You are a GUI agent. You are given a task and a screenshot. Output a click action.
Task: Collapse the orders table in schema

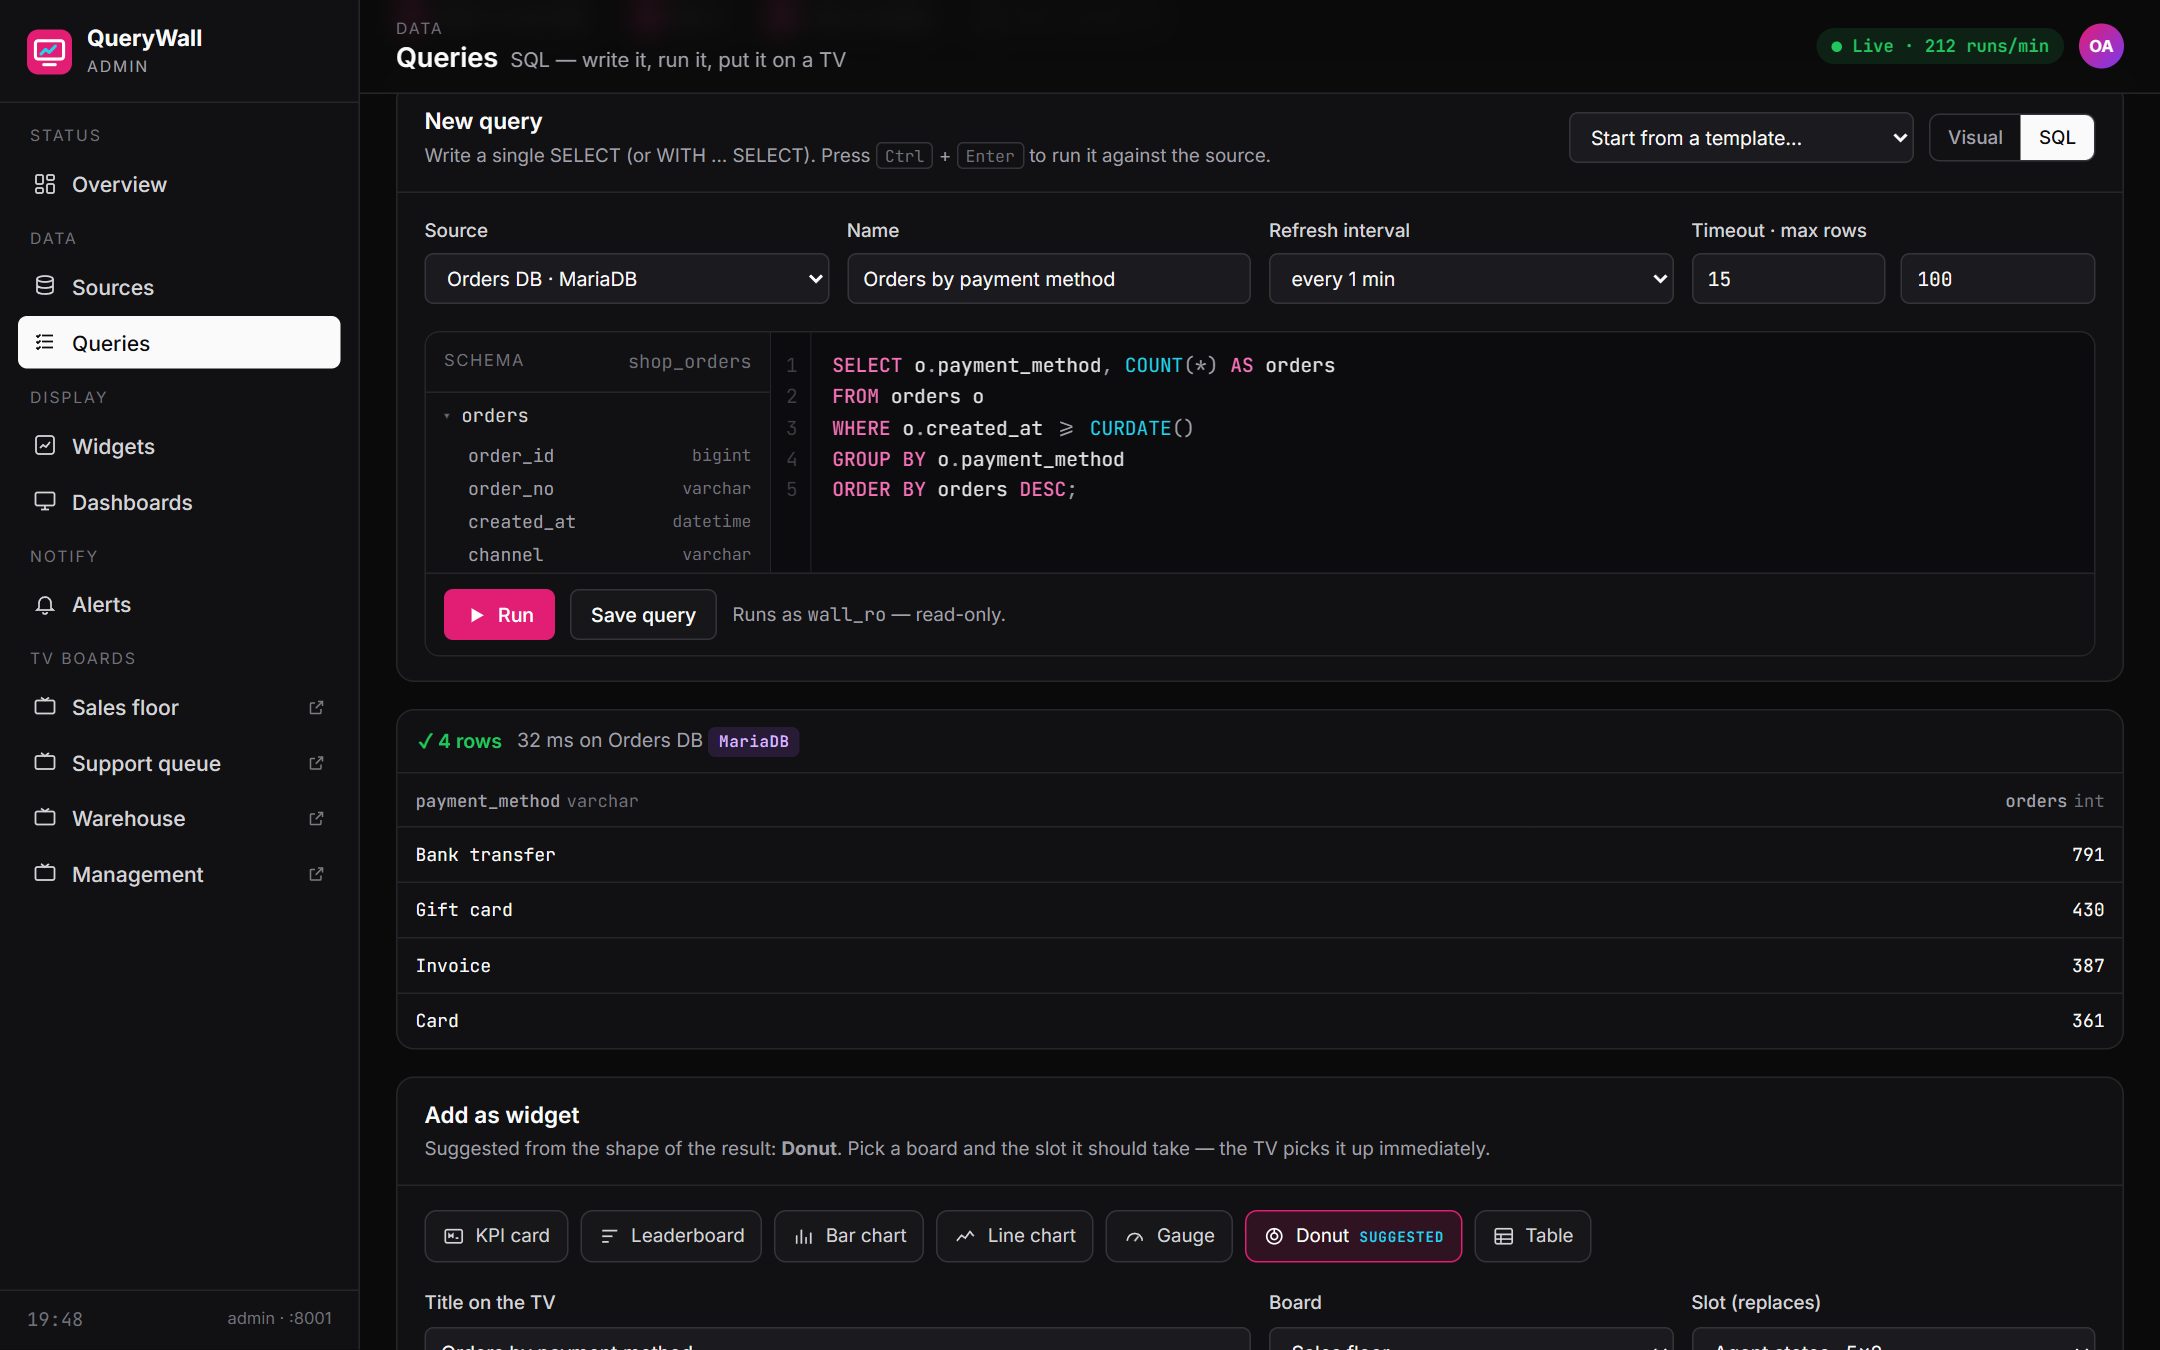(x=447, y=416)
